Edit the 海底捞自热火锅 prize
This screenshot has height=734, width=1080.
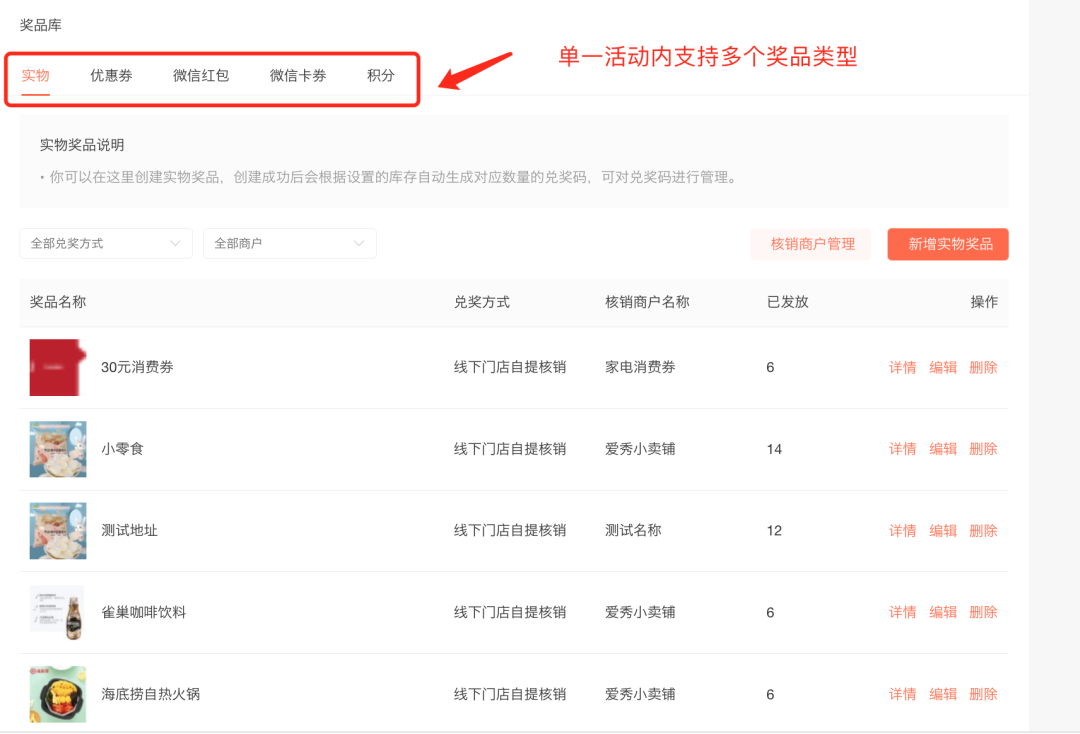pos(942,693)
